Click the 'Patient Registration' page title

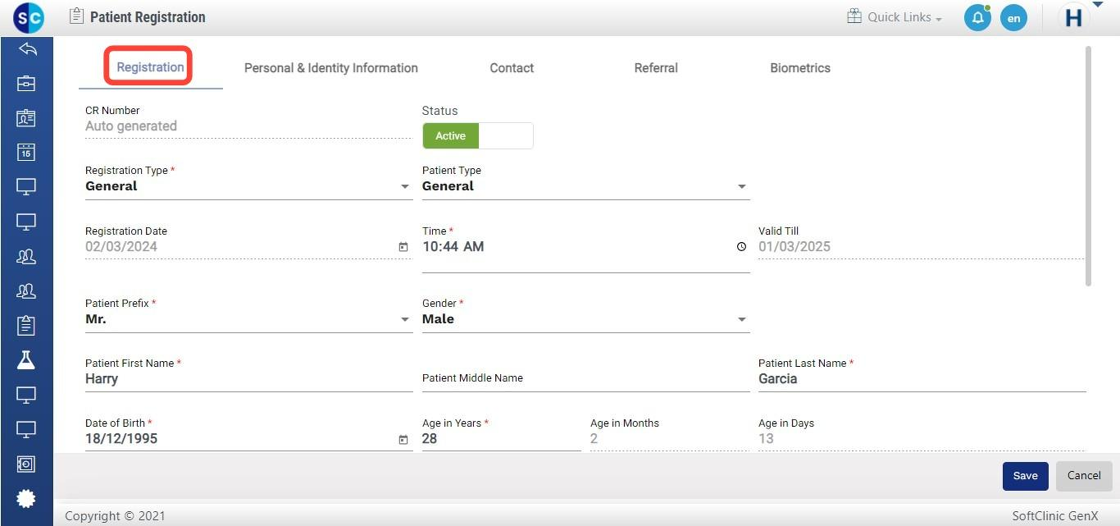[x=148, y=17]
